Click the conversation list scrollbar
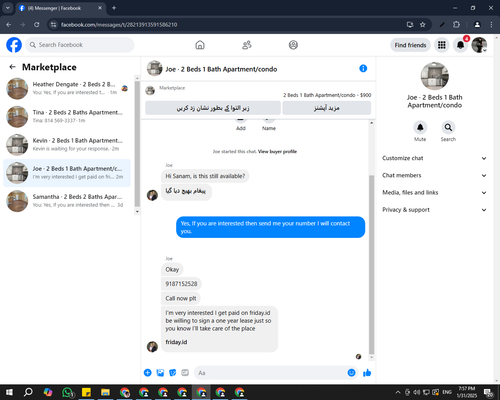 coord(137,143)
